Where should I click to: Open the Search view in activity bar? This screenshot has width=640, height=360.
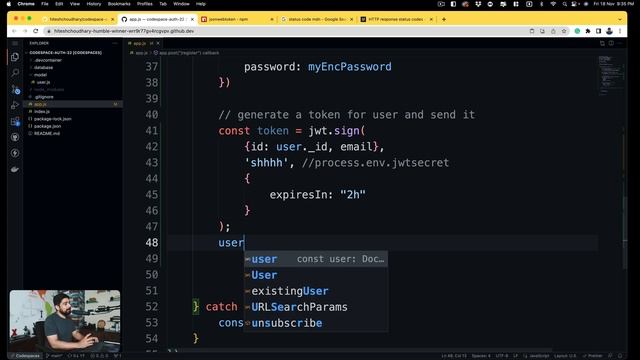(x=15, y=73)
